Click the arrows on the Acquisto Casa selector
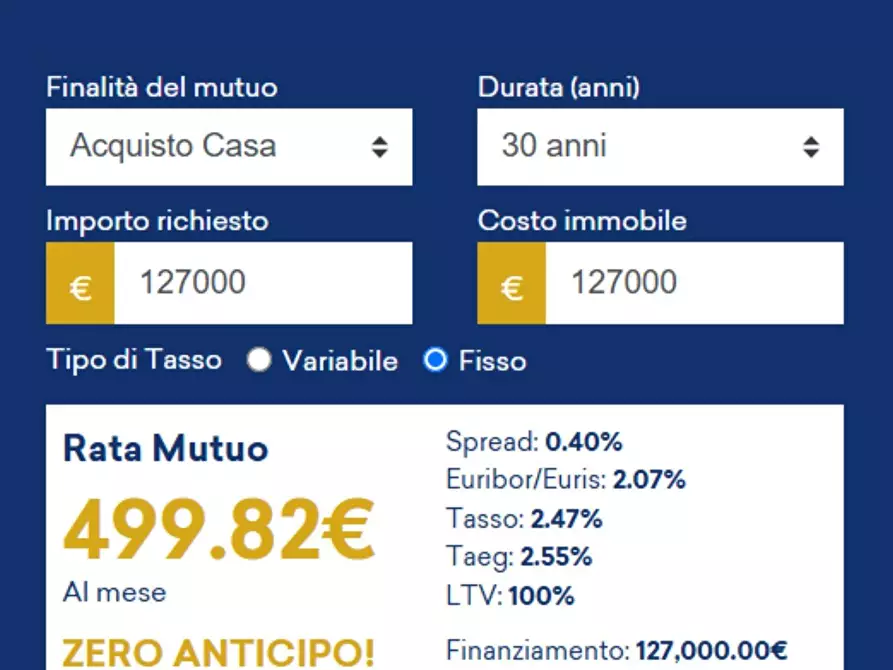Image resolution: width=893 pixels, height=670 pixels. tap(380, 146)
